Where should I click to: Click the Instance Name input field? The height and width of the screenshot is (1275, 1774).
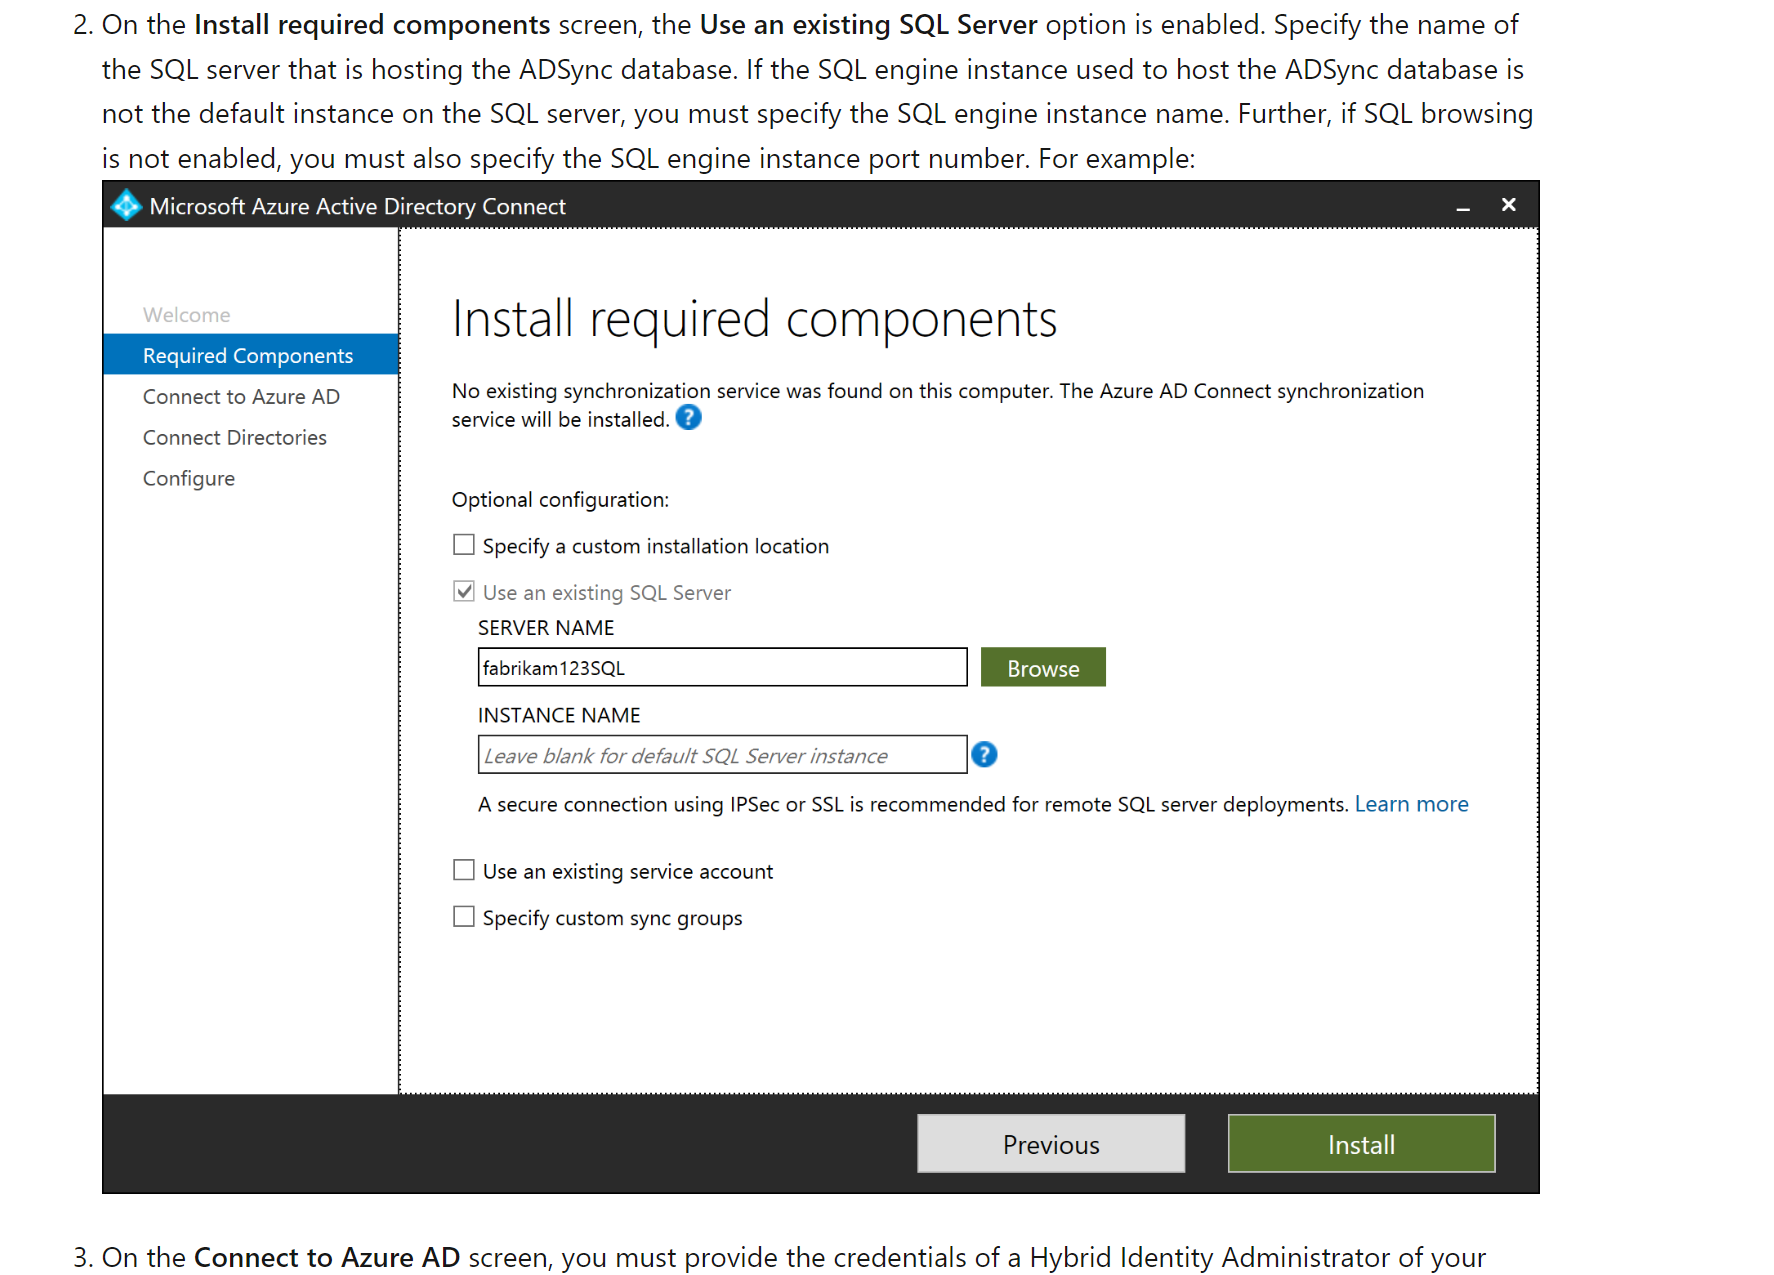(x=722, y=755)
